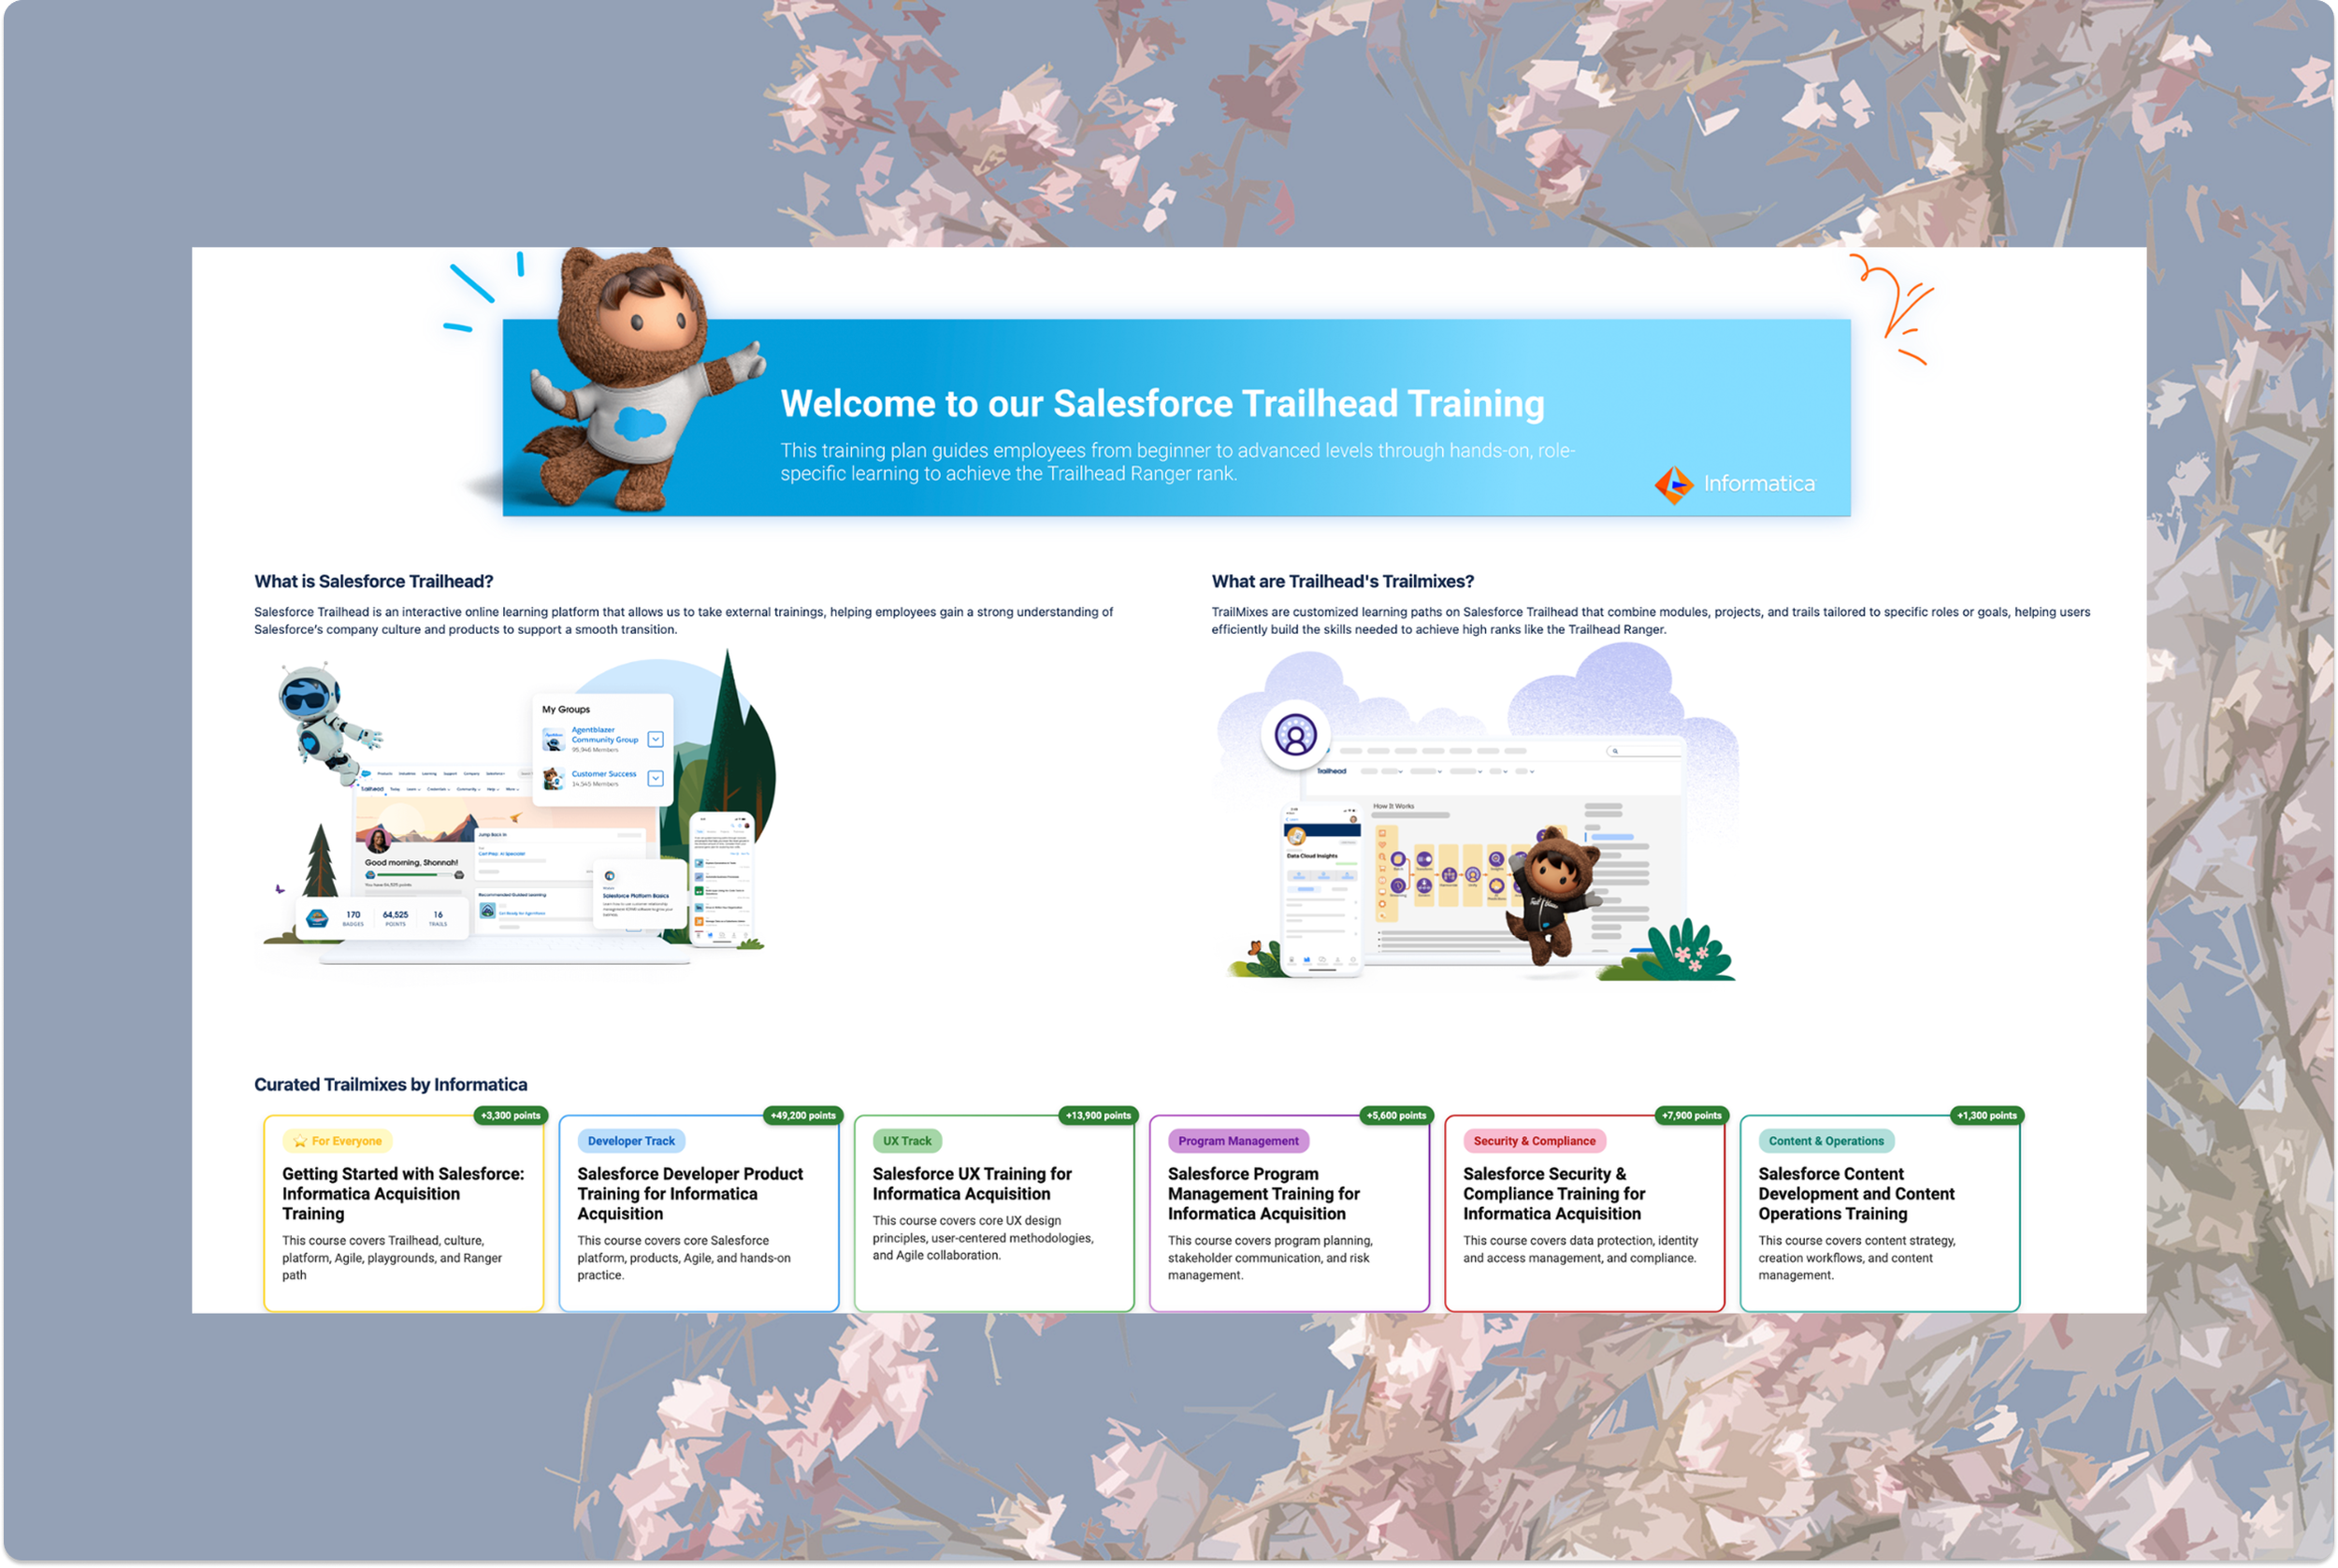Click the What are Trailhead's Trailmixes? heading
This screenshot has height=1568, width=2338.
(x=1342, y=581)
